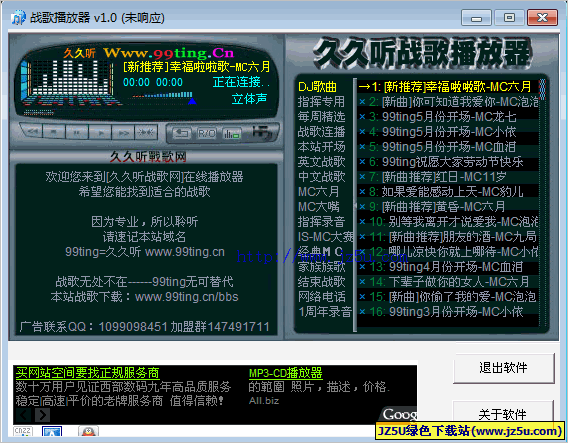The image size is (568, 443).
Task: Click the stop playback button
Action: coord(54,132)
